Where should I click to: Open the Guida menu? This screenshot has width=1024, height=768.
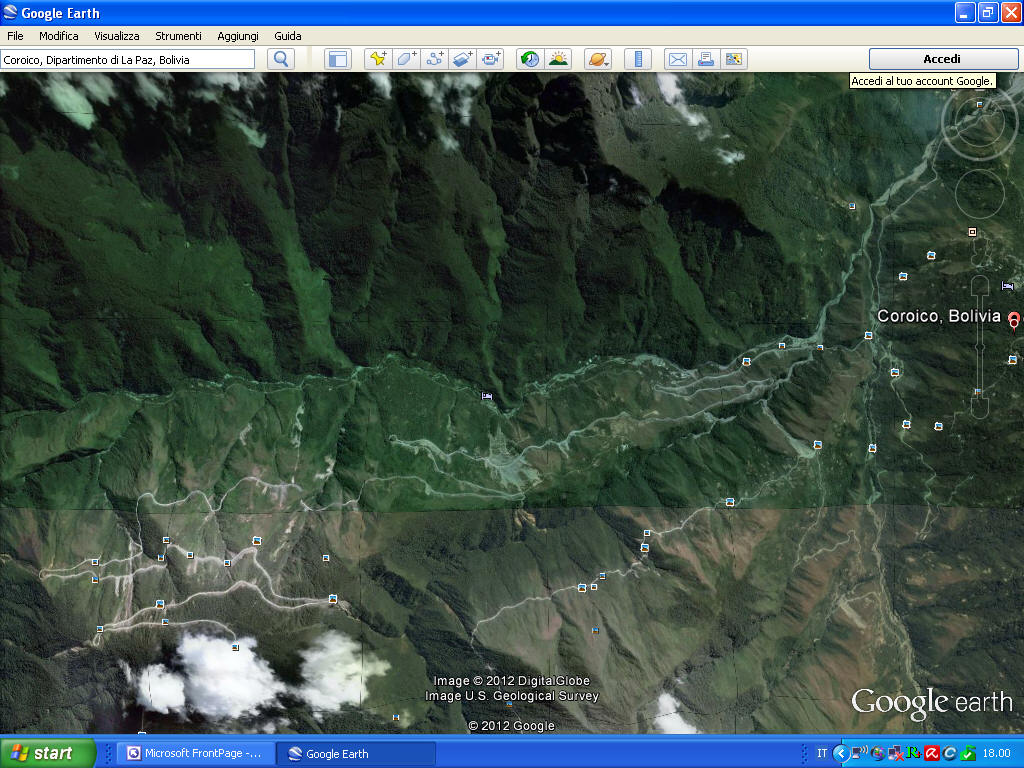[x=288, y=36]
